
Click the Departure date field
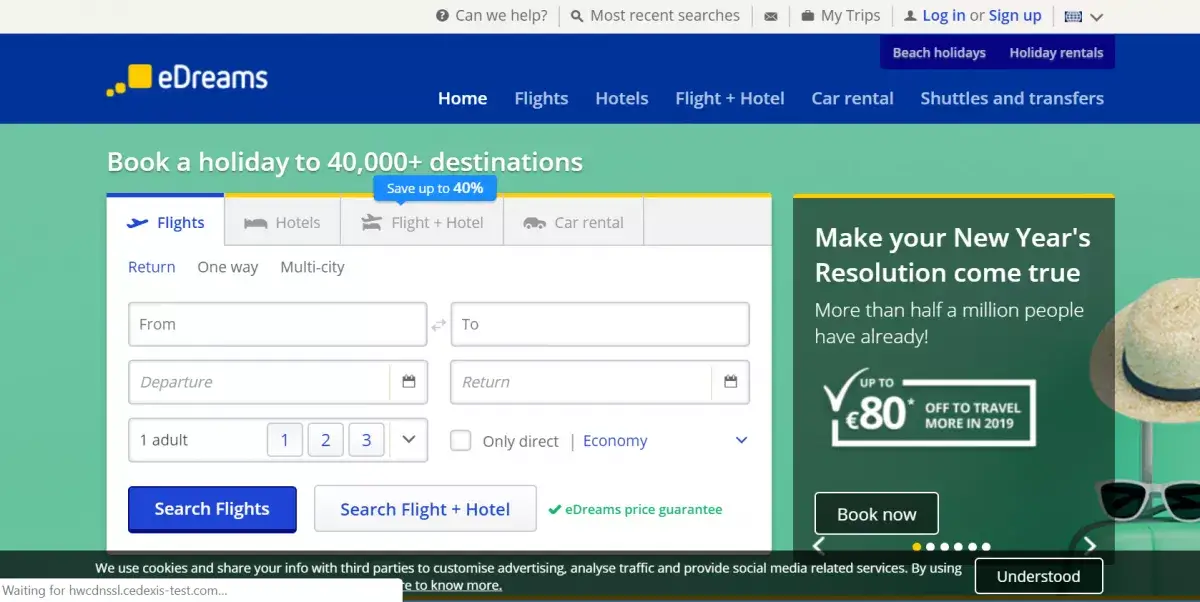click(259, 382)
